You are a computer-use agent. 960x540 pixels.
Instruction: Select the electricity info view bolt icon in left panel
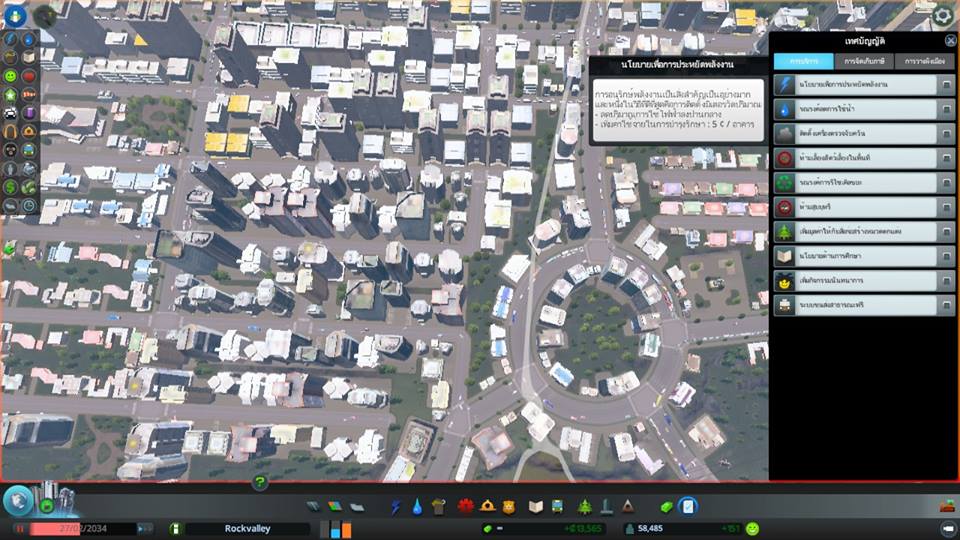pos(10,39)
